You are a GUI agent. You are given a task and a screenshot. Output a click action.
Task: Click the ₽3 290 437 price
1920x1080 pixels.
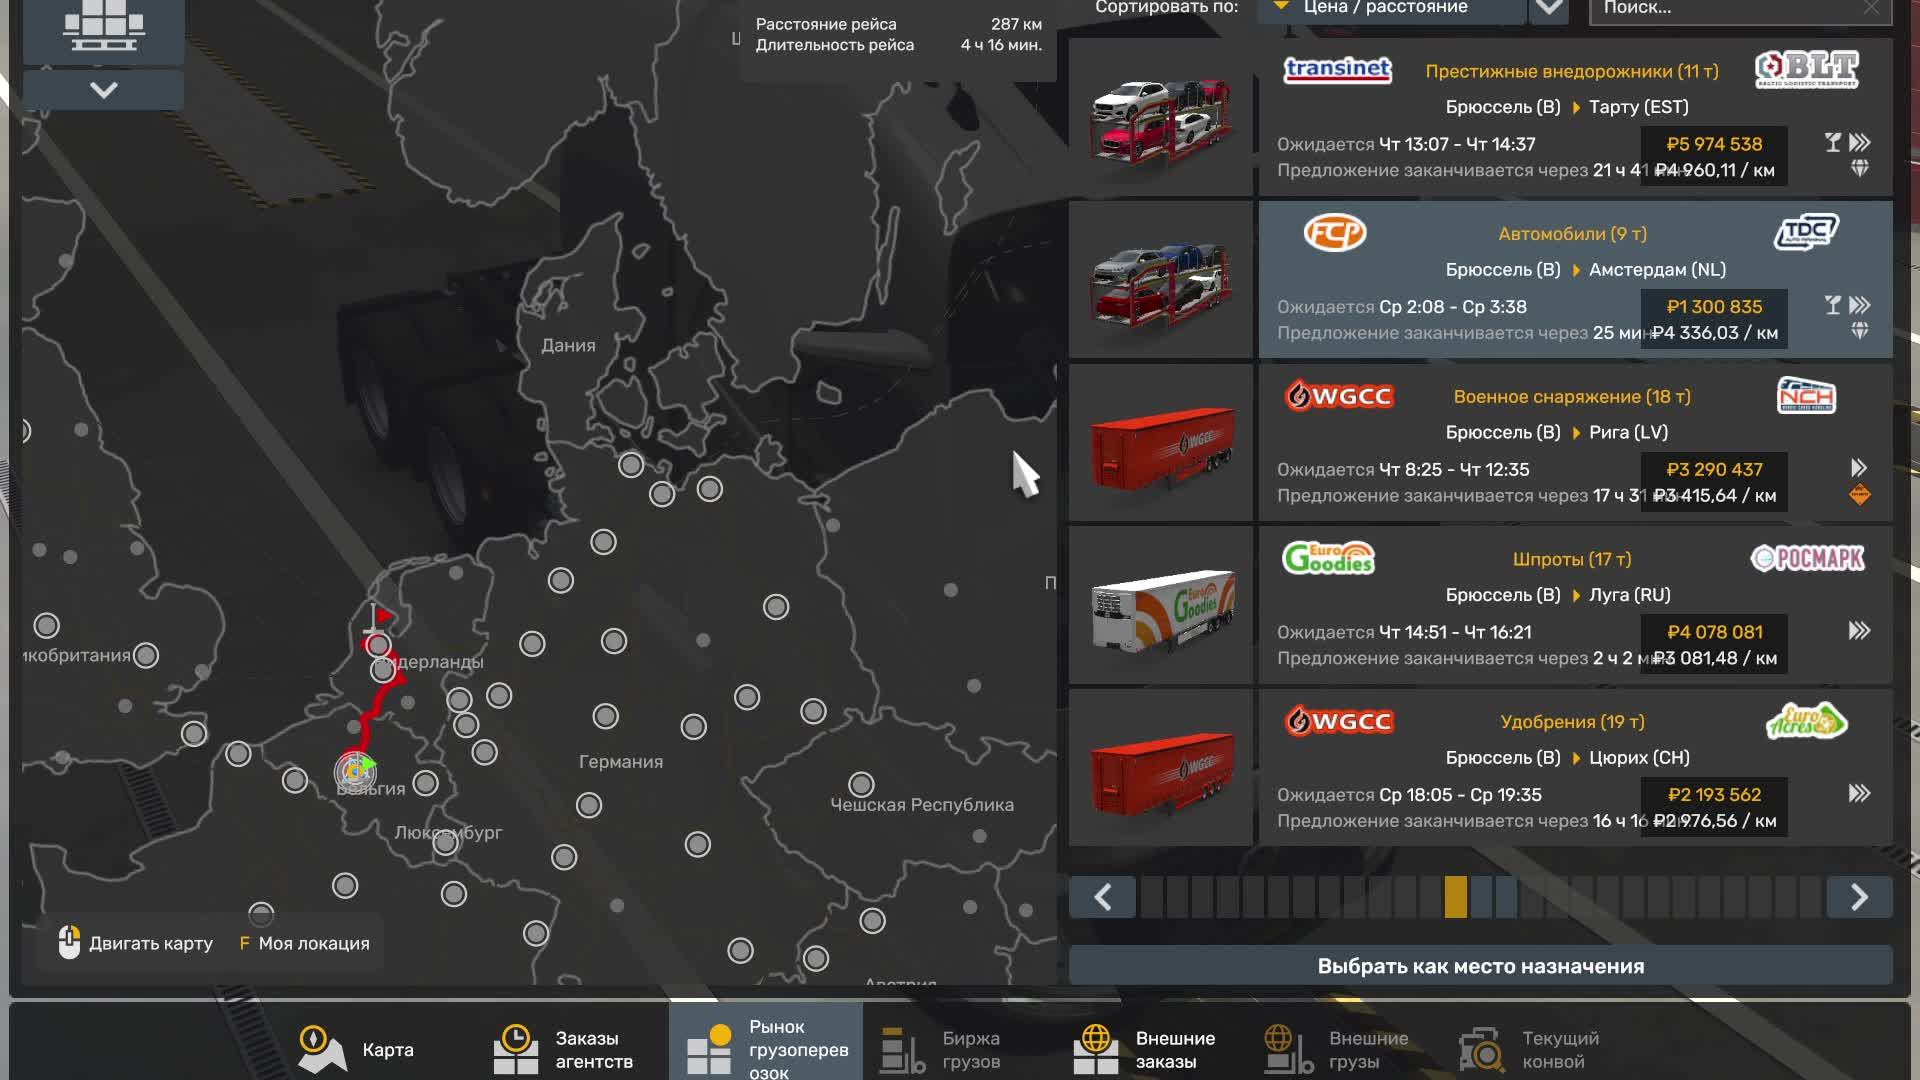coord(1714,469)
